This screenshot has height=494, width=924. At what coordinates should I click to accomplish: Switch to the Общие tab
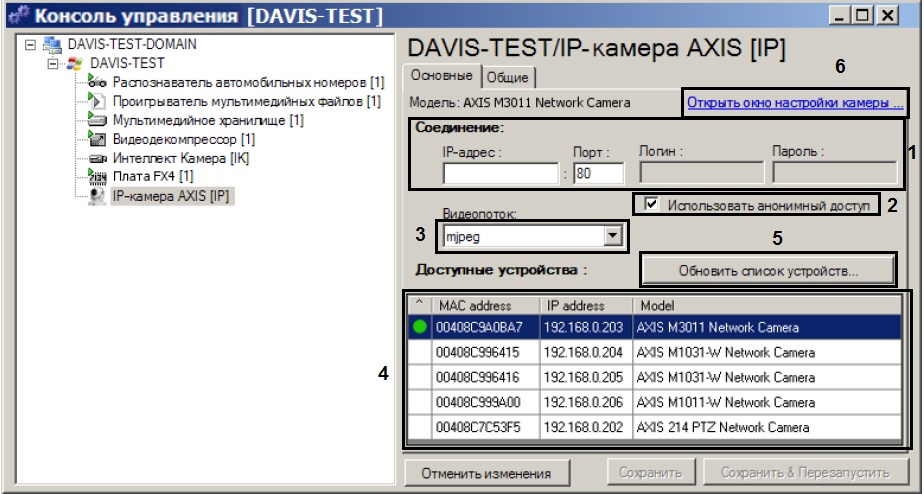(x=508, y=77)
